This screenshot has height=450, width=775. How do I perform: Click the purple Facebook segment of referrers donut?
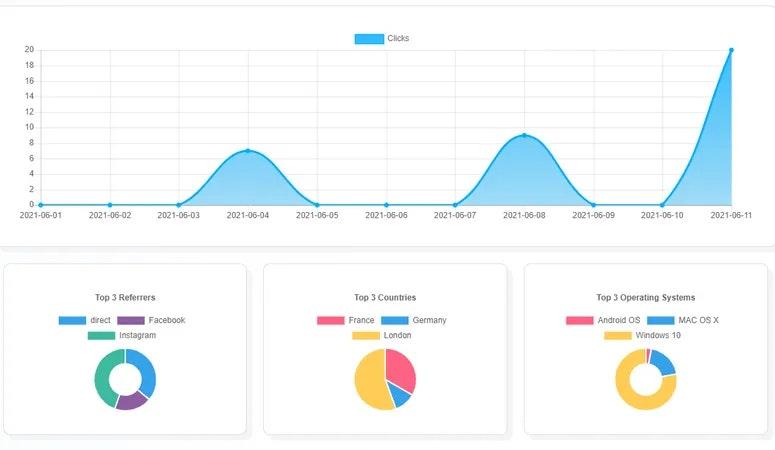point(131,401)
